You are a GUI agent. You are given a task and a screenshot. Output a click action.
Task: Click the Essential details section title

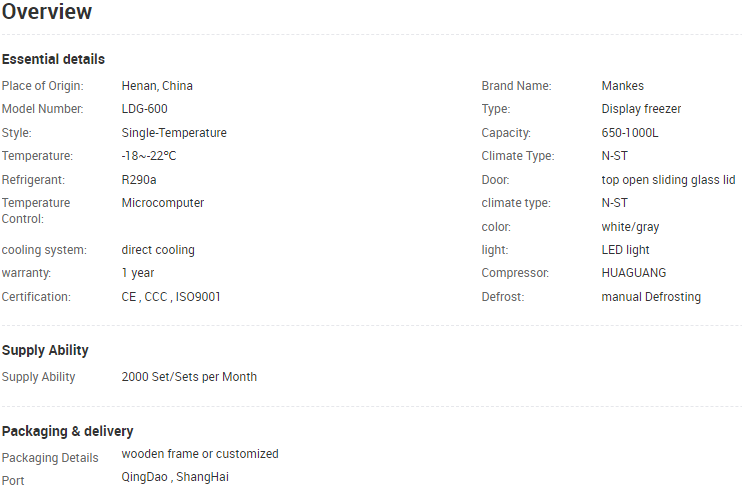click(x=53, y=59)
